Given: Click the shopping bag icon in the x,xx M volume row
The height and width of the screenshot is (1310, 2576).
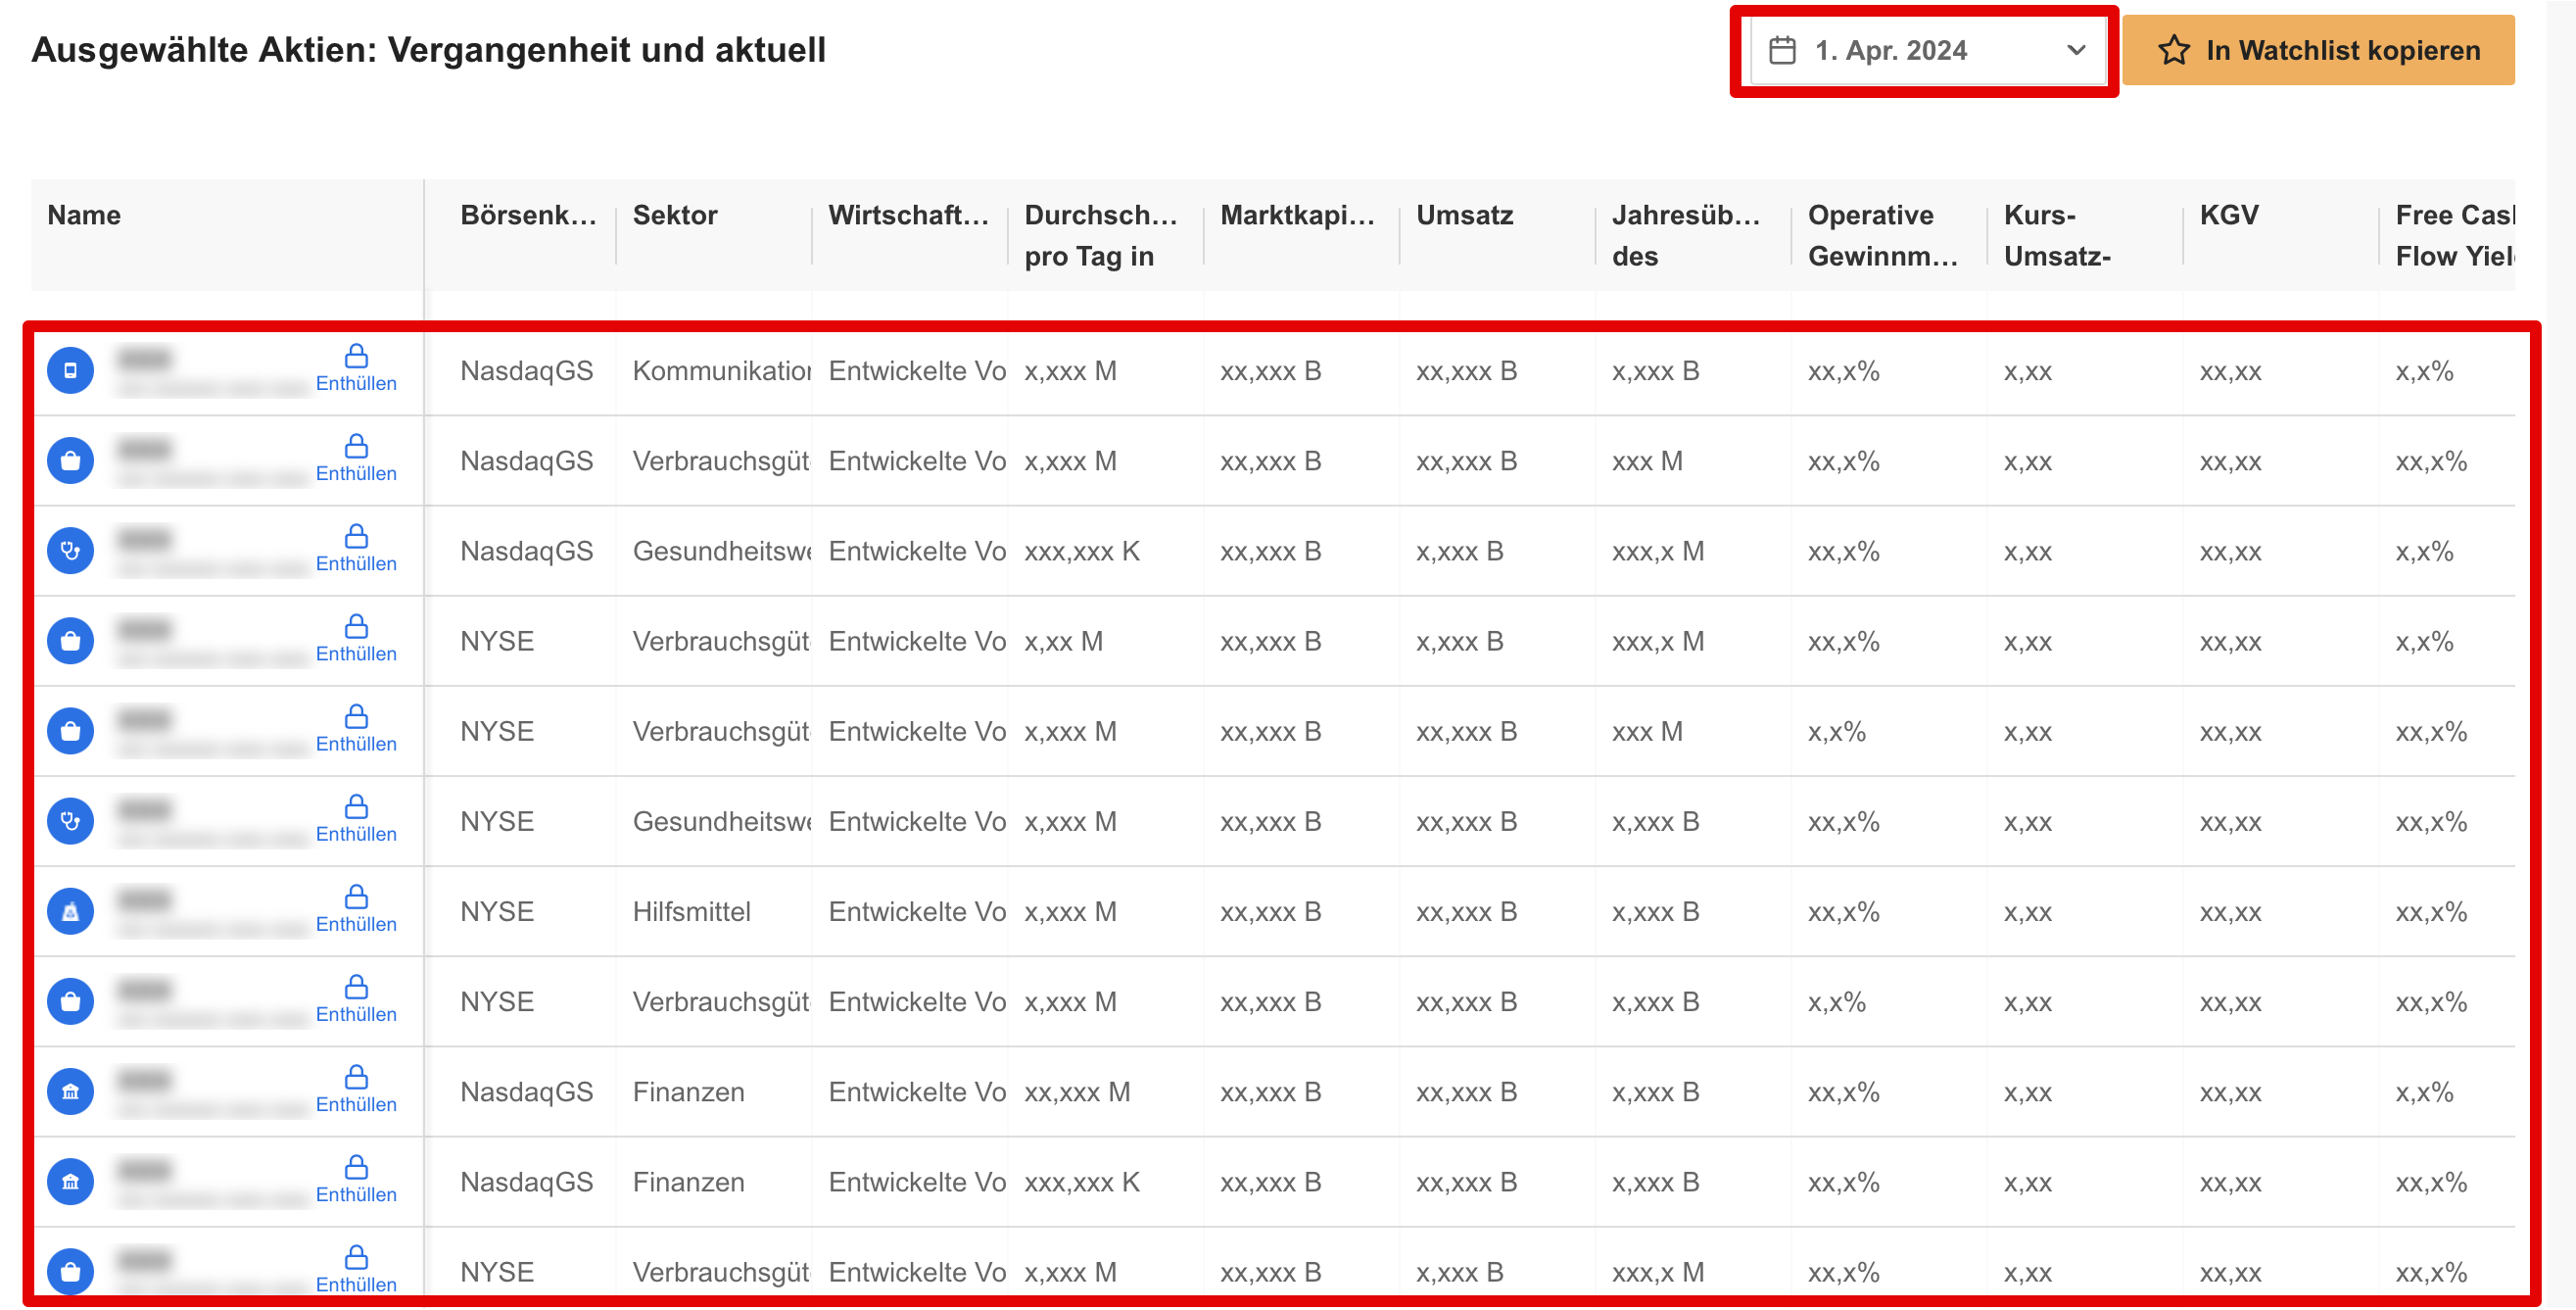Looking at the screenshot, I should (x=70, y=641).
